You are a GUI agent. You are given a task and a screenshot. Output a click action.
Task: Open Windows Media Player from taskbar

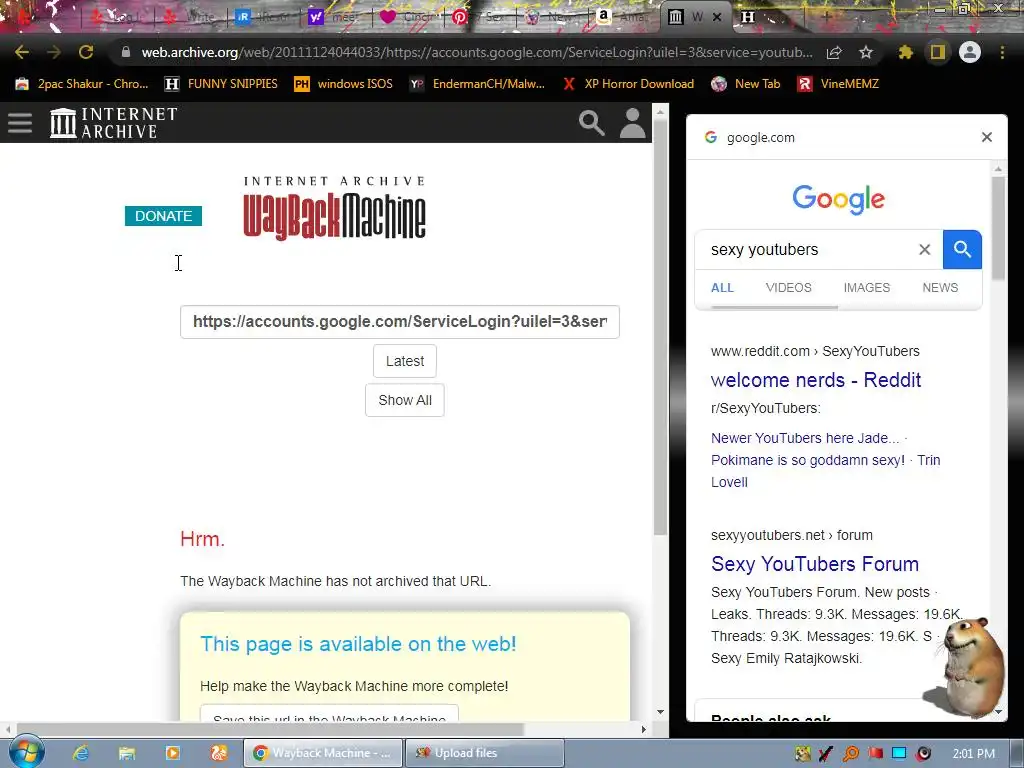172,753
